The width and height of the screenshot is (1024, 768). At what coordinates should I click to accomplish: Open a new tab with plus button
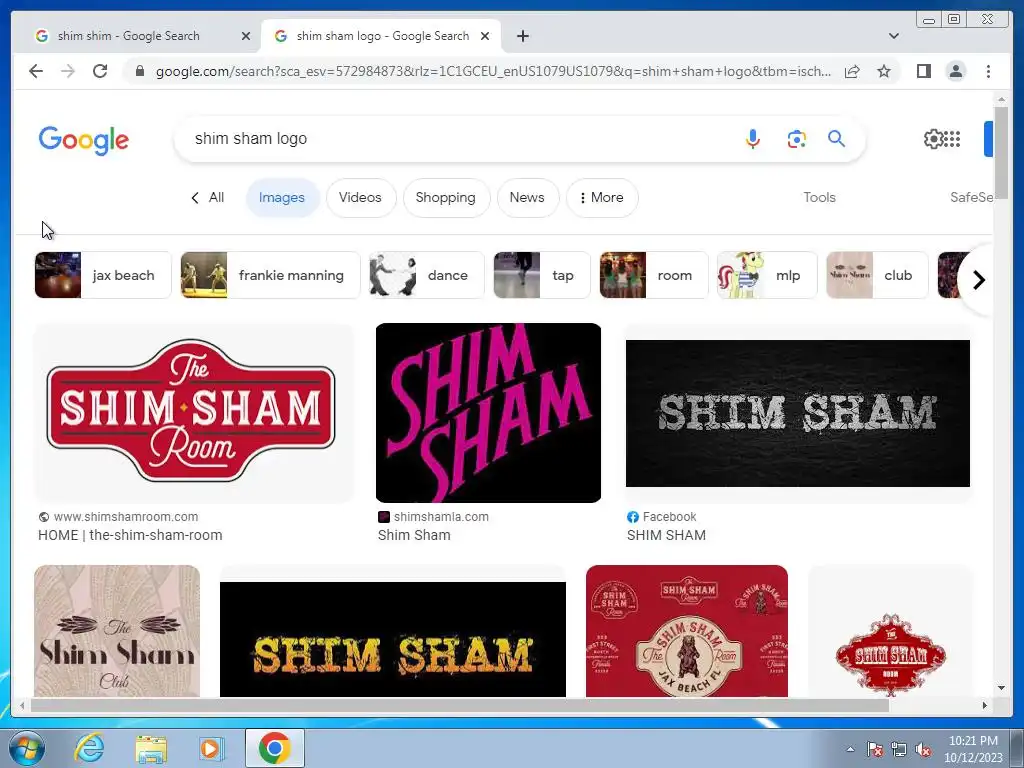click(x=522, y=36)
